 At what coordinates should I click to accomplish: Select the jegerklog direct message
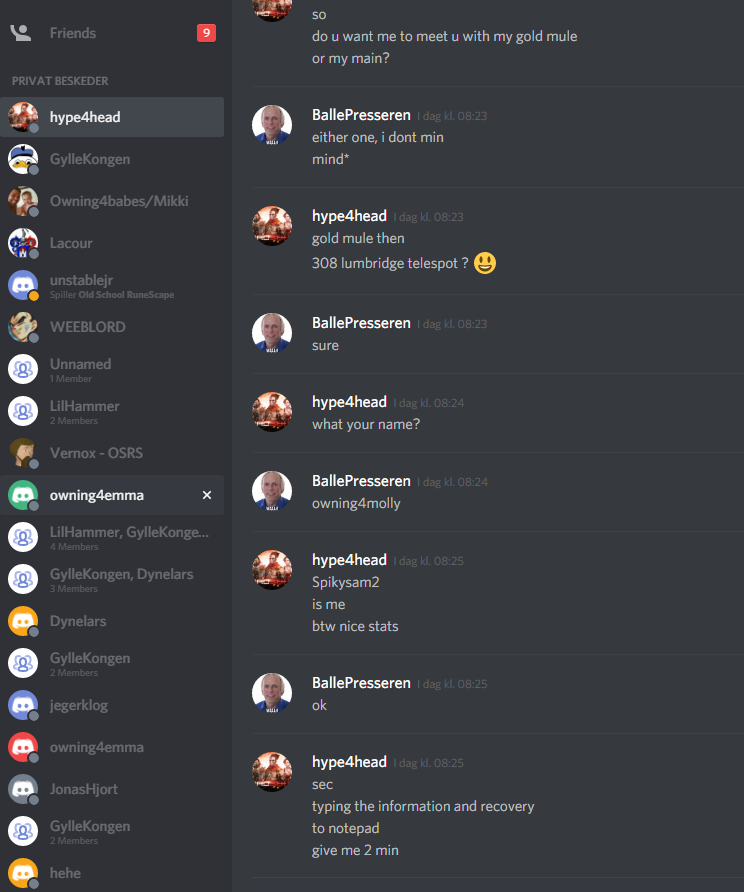[x=112, y=705]
